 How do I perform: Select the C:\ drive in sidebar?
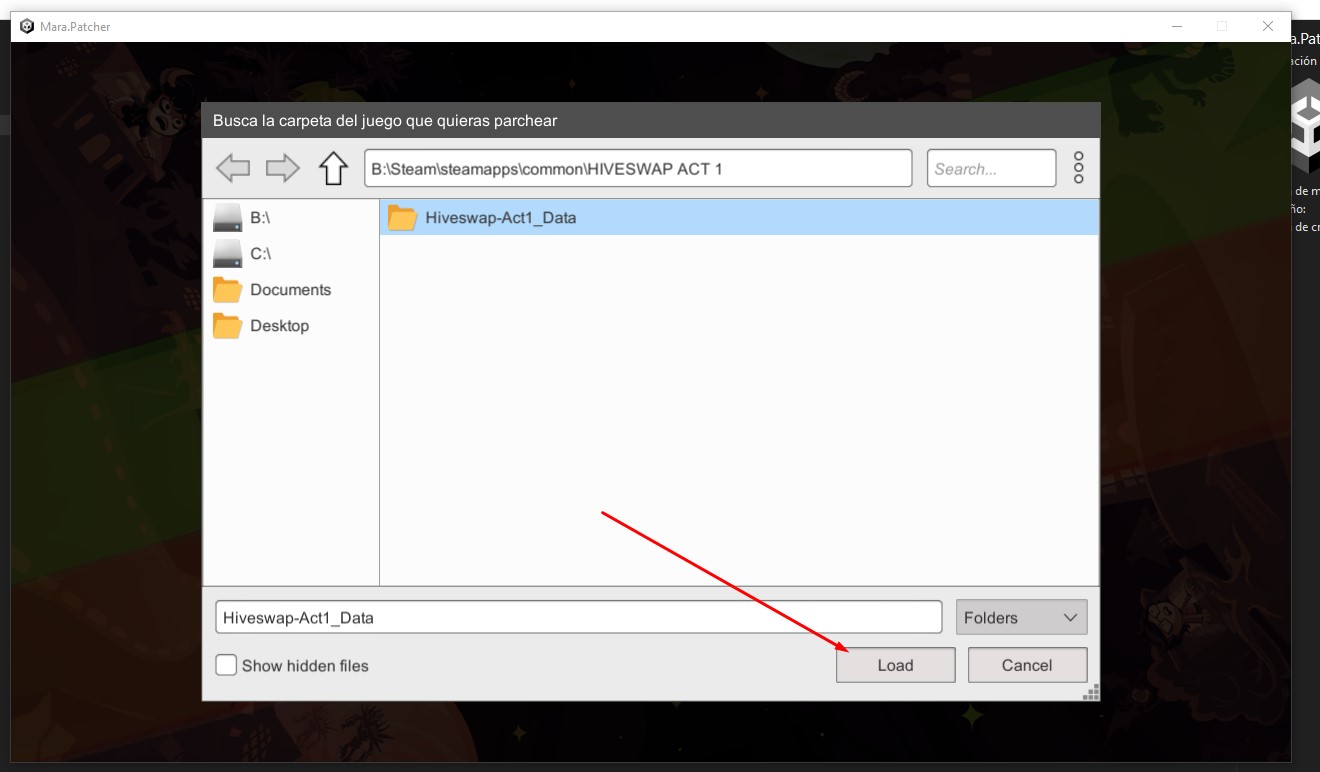290,254
